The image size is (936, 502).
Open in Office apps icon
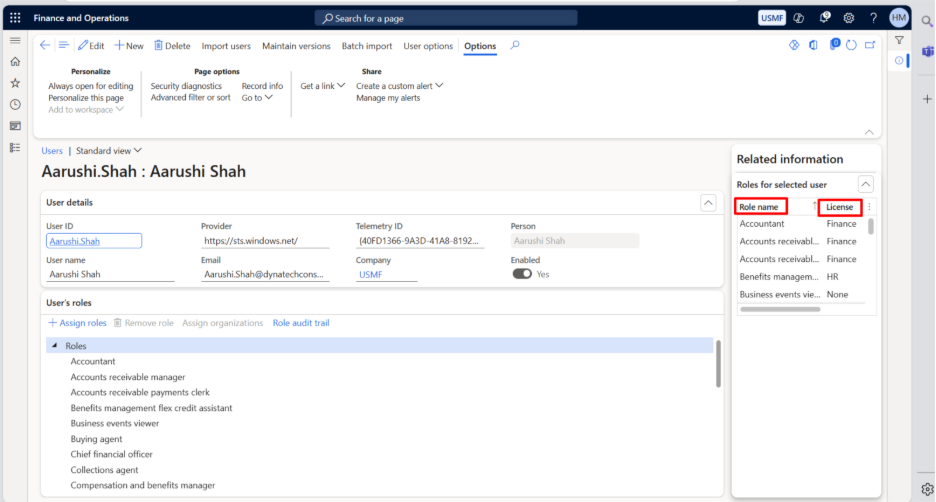(x=813, y=45)
